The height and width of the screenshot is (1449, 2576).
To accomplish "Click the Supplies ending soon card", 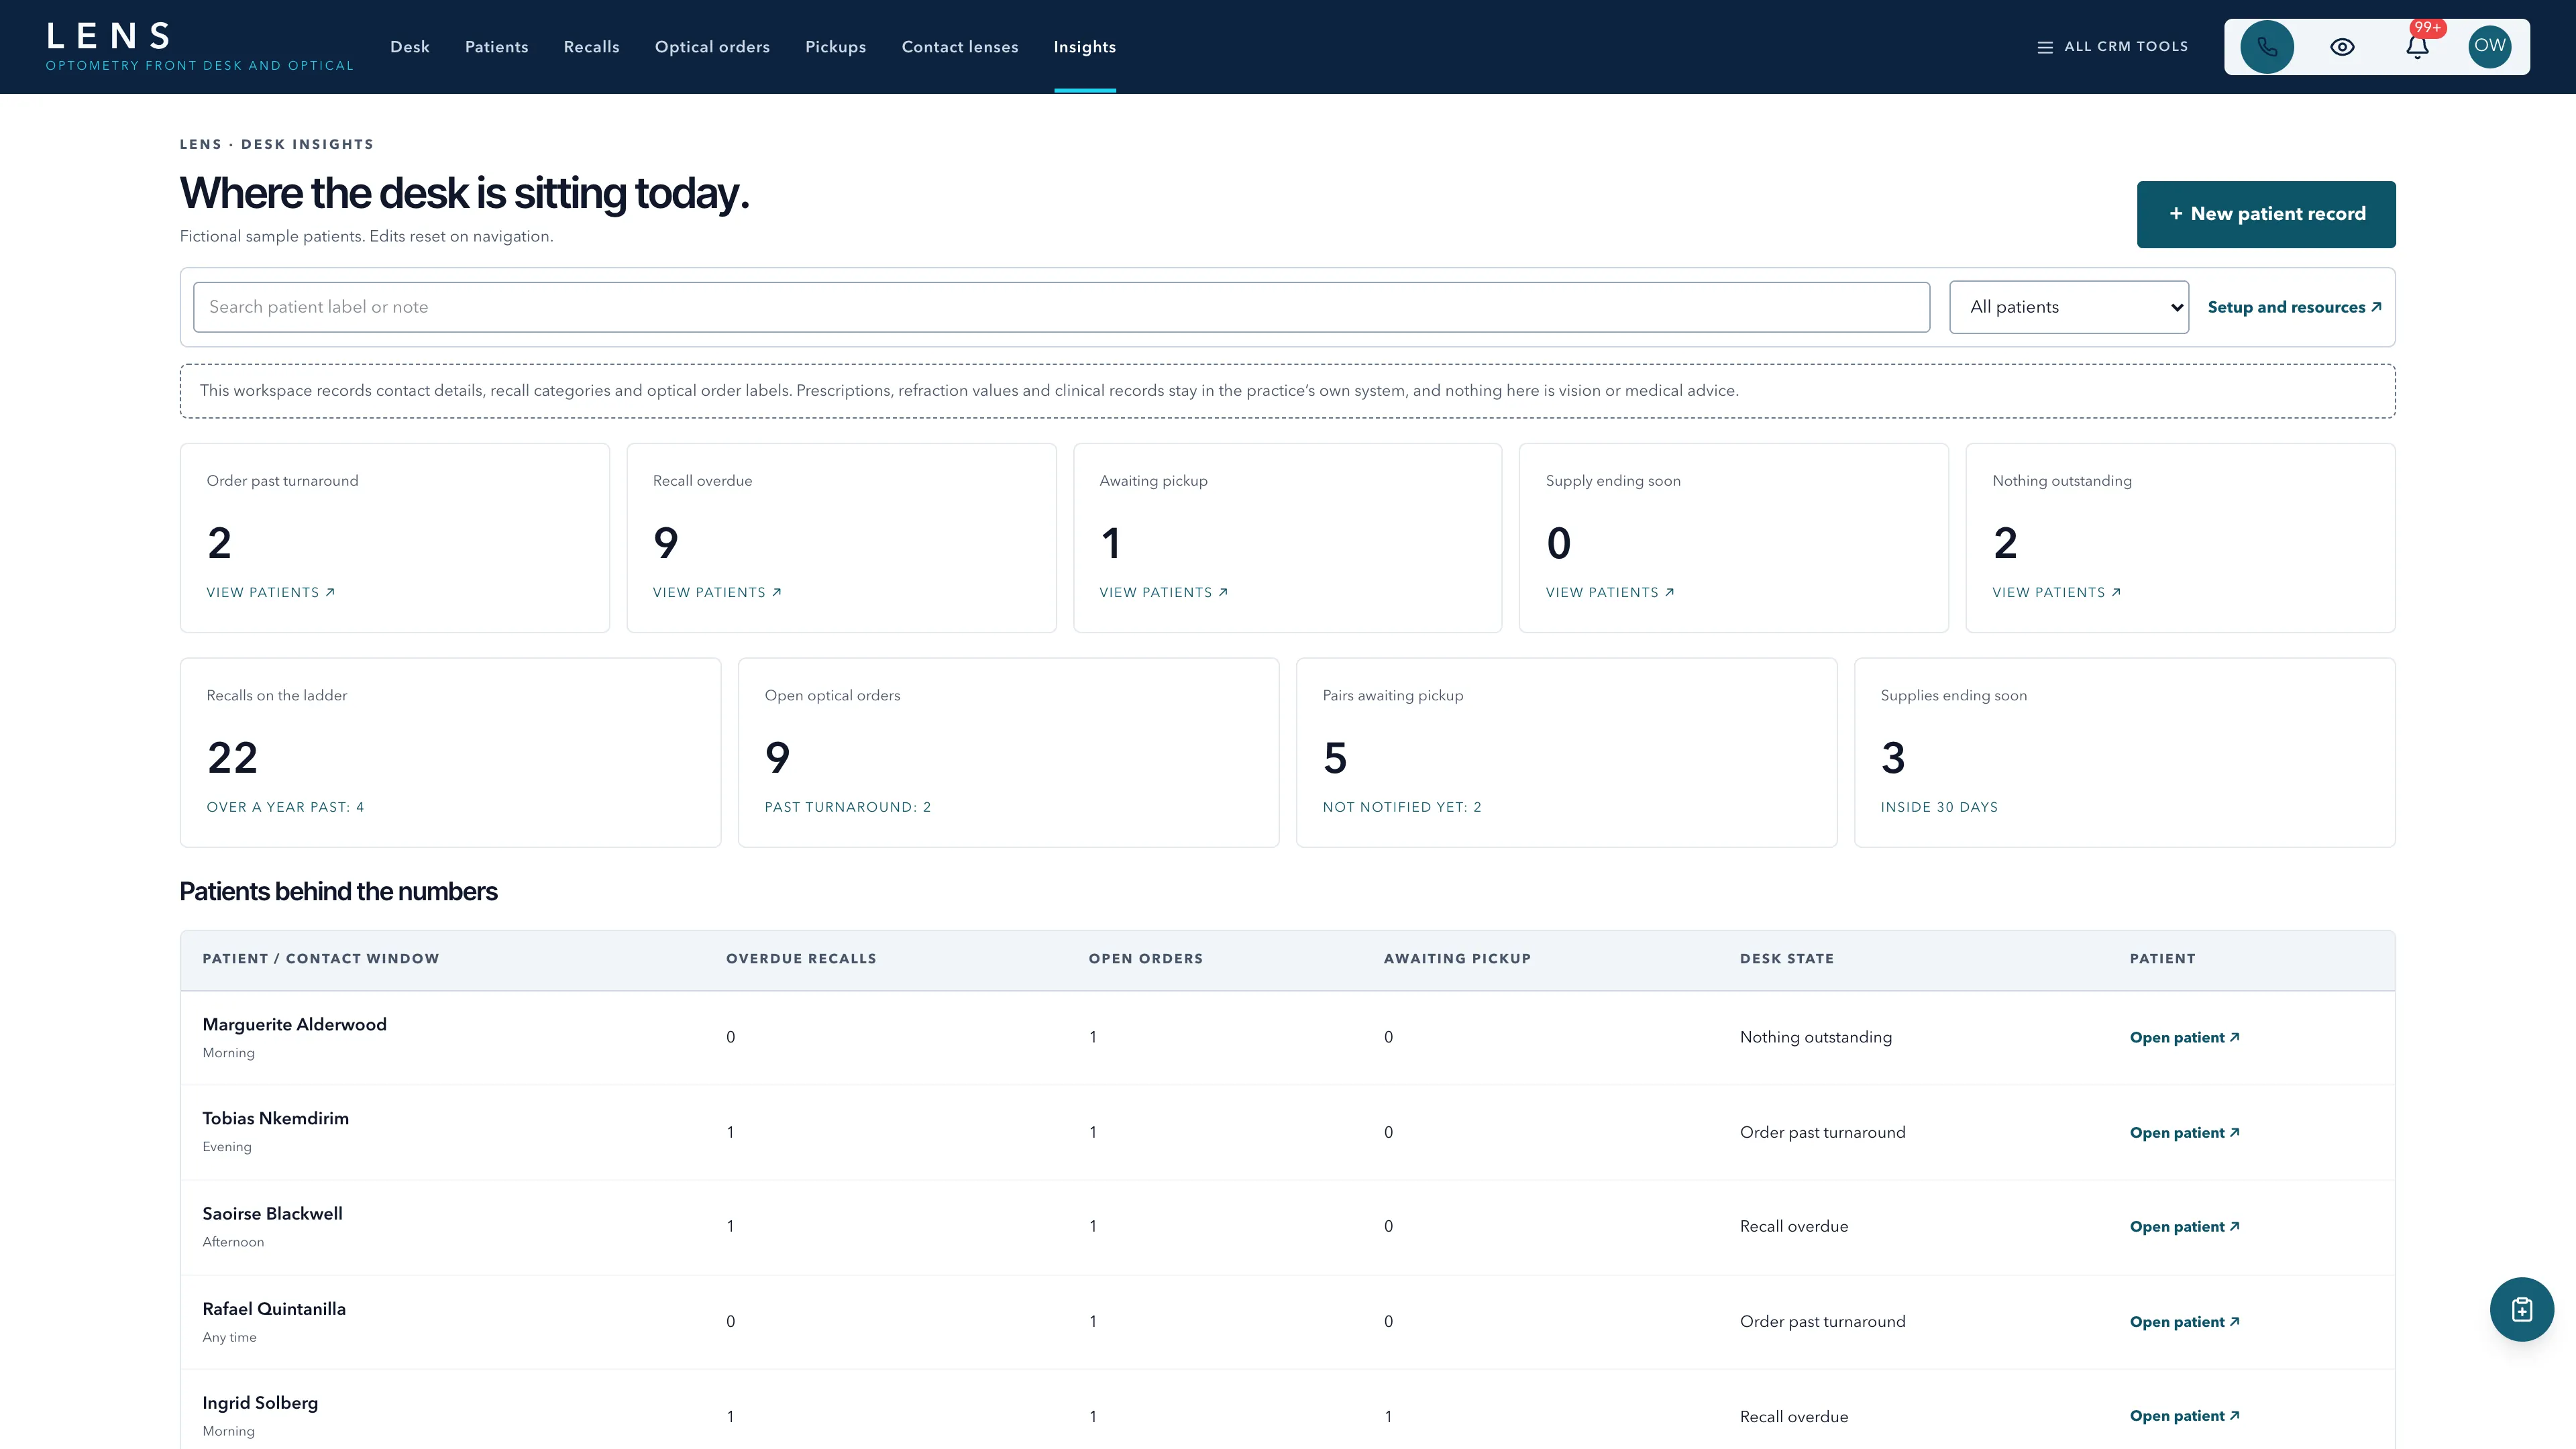I will pos(2124,752).
